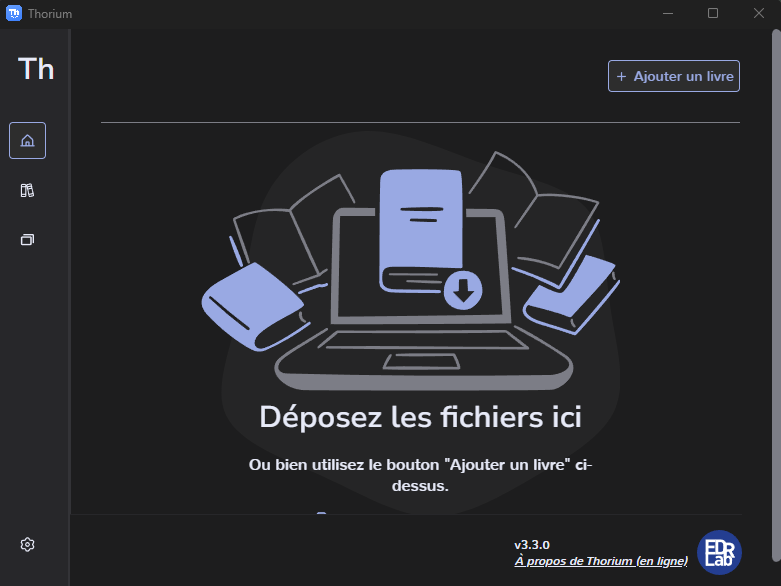
Task: Click the "Thorium" window title text
Action: pos(50,14)
